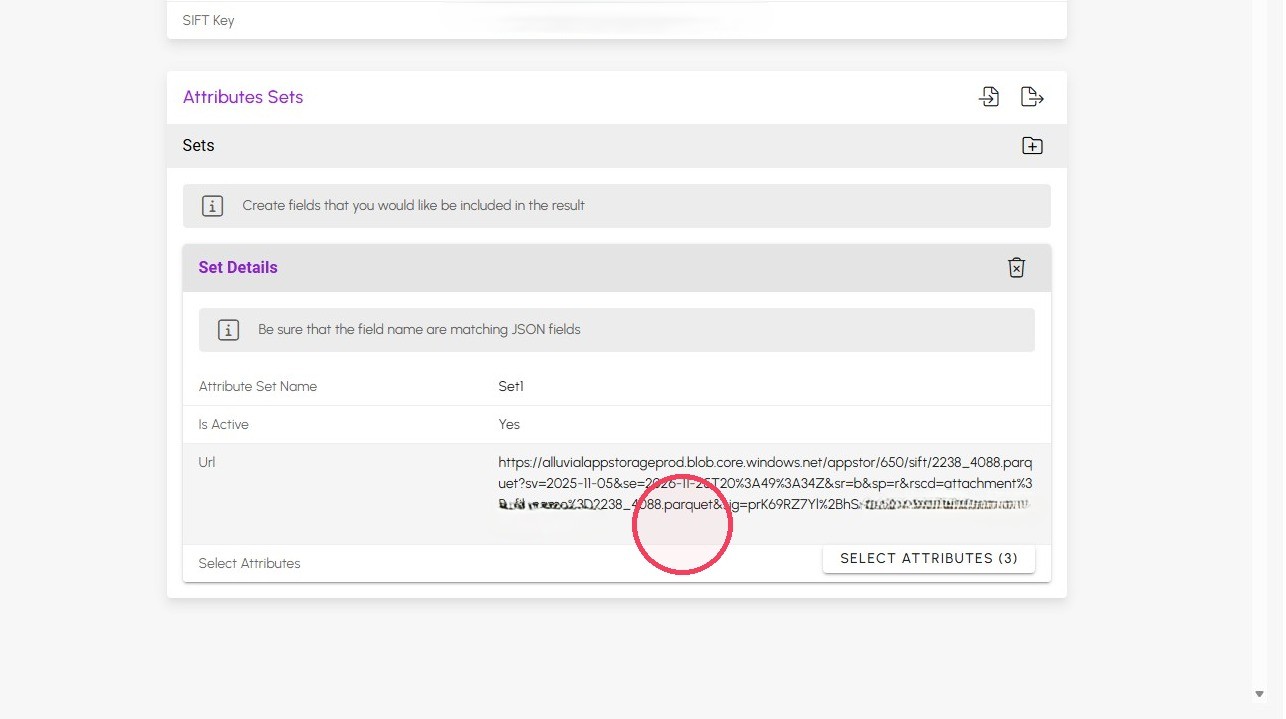Select the SIFT Key row label

[x=208, y=20]
